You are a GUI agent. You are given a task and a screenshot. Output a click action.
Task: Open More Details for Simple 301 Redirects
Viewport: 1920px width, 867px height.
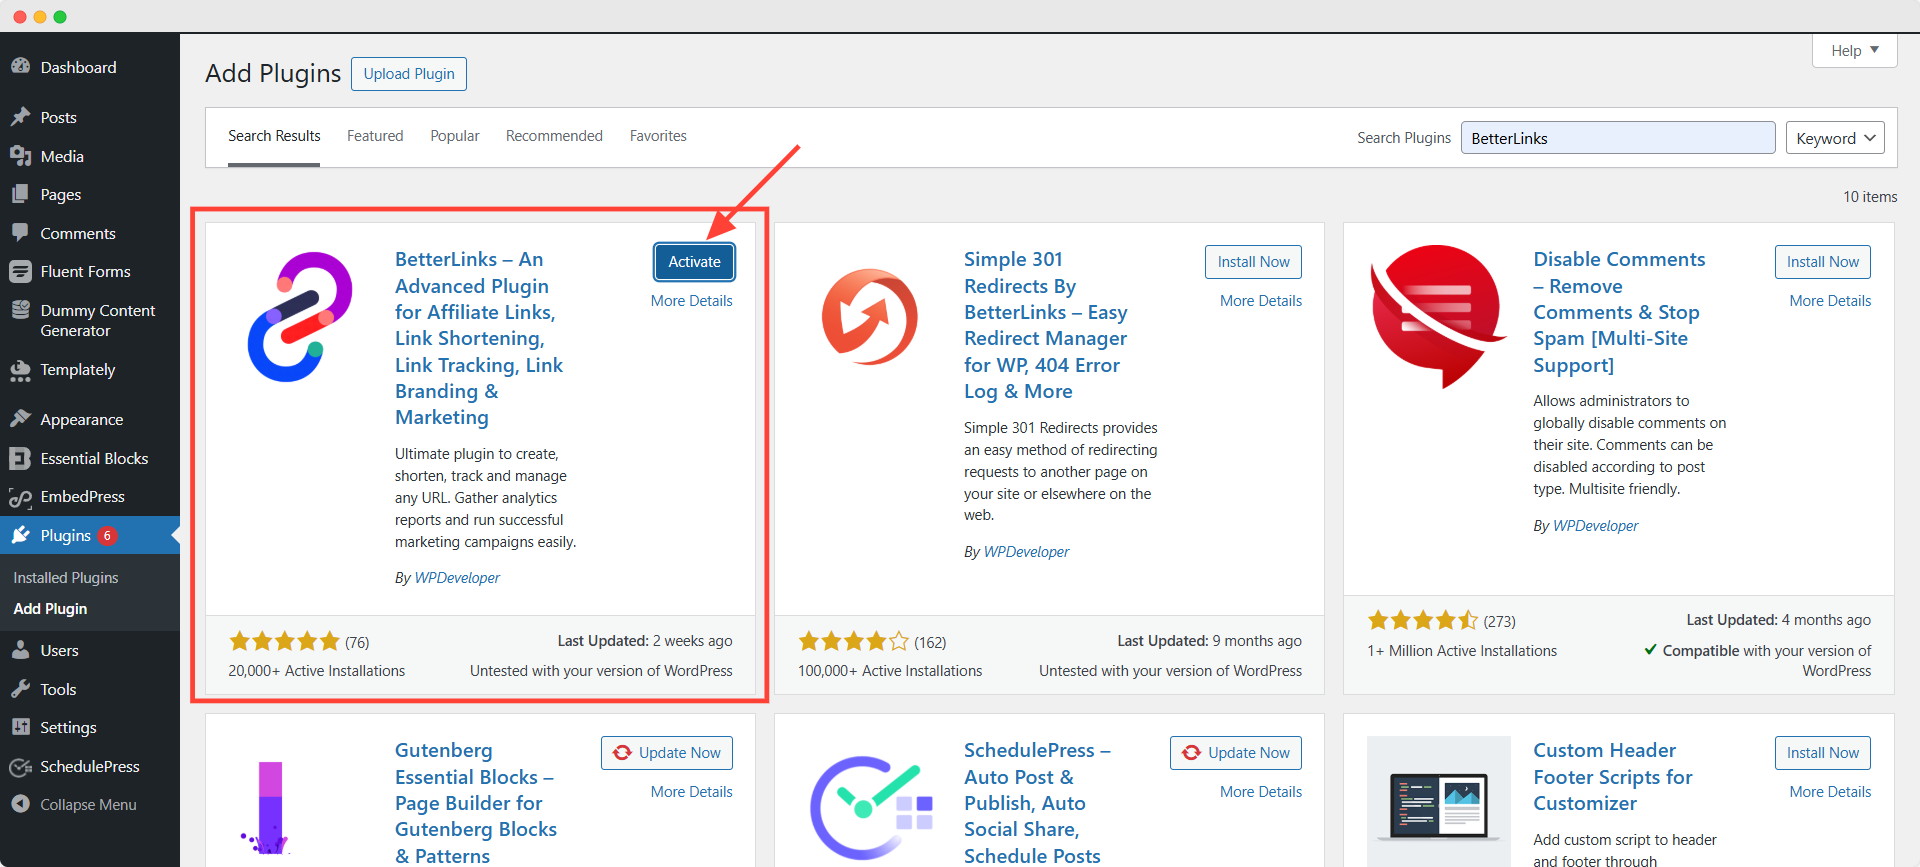point(1261,301)
